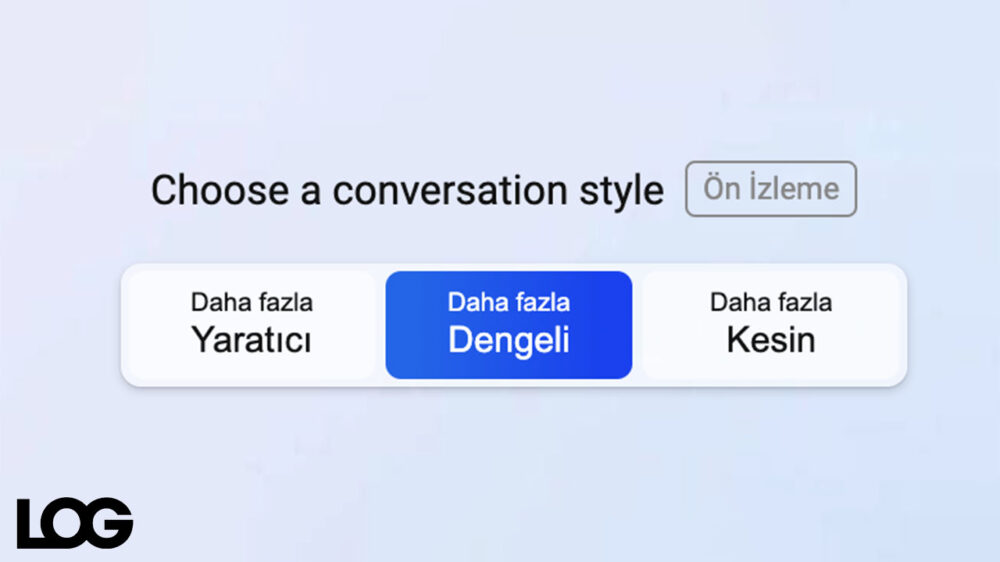Click "Daha fazla" above Kesin
Image resolution: width=1000 pixels, height=562 pixels.
pyautogui.click(x=770, y=302)
